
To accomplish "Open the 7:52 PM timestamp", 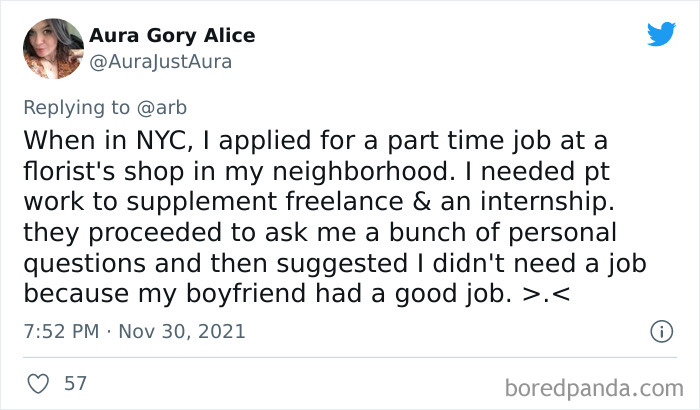I will click(61, 331).
